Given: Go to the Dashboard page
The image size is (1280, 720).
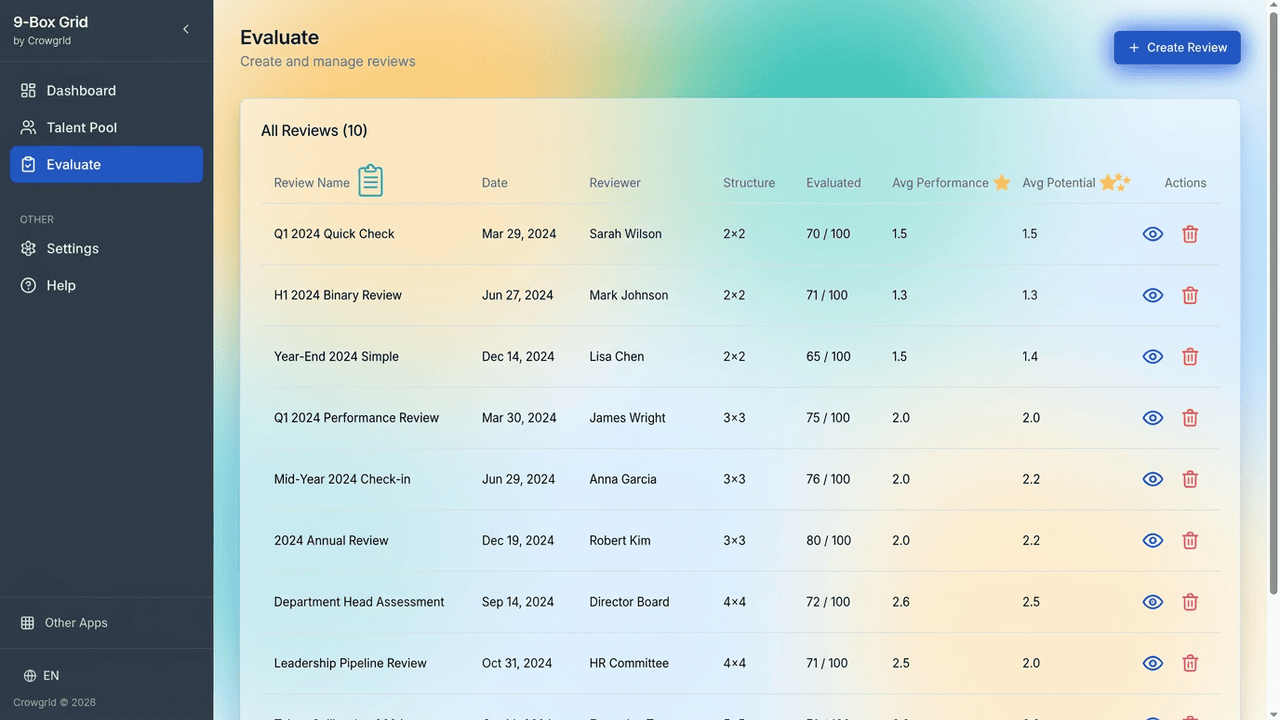Looking at the screenshot, I should (80, 91).
